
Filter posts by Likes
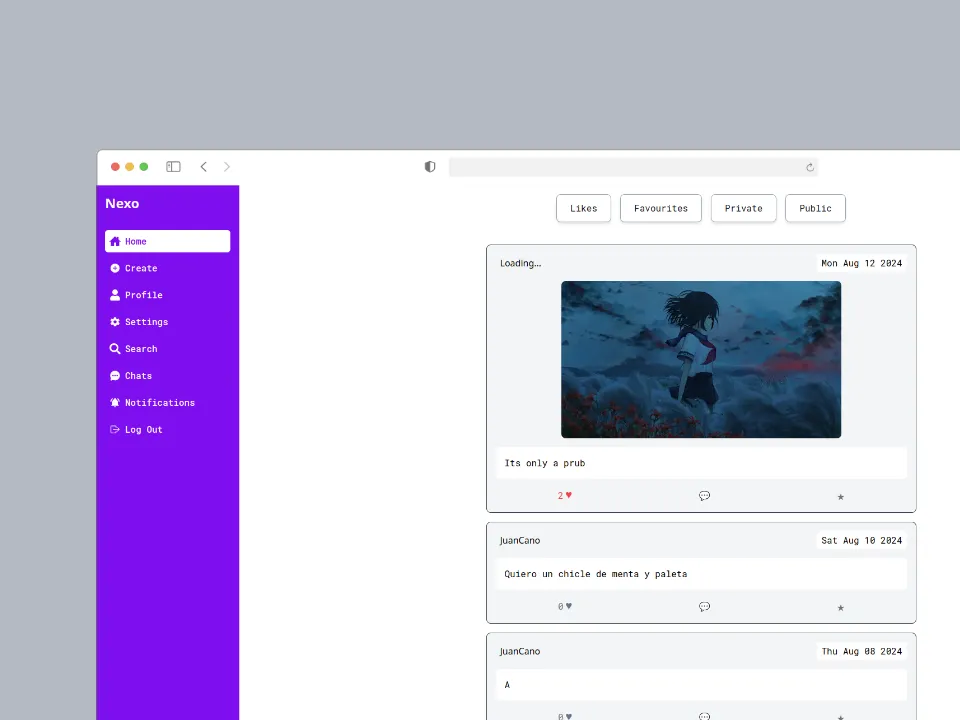[583, 208]
